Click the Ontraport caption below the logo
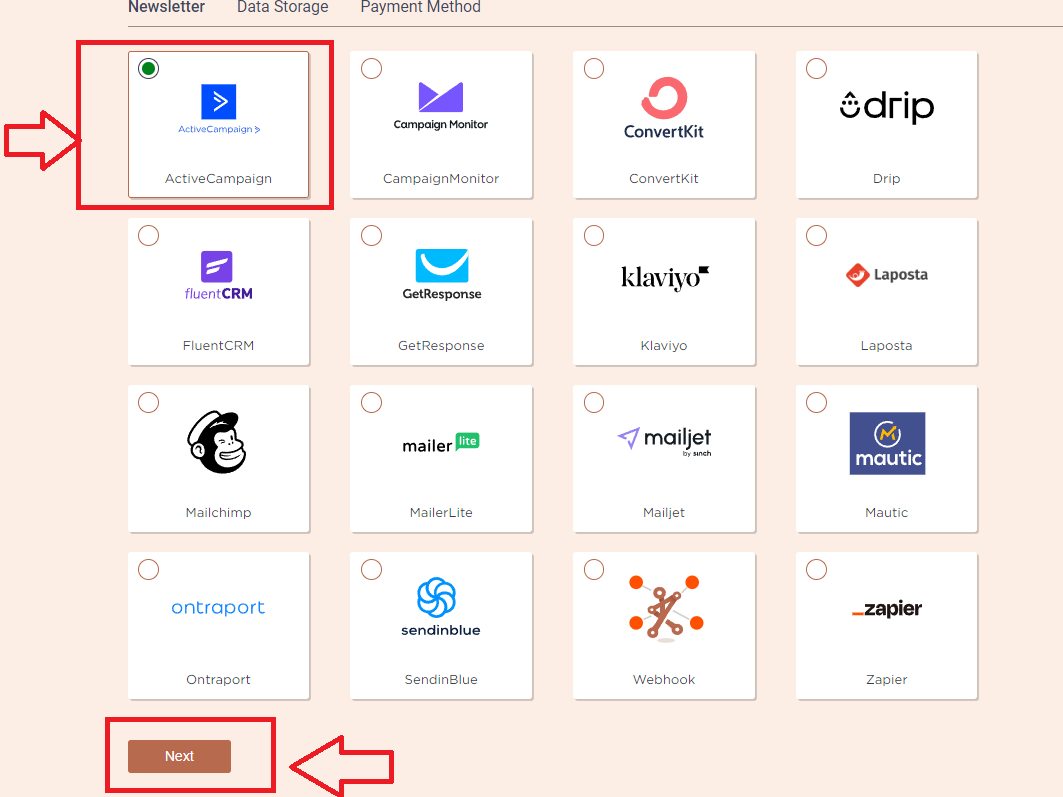This screenshot has height=797, width=1063. click(218, 679)
